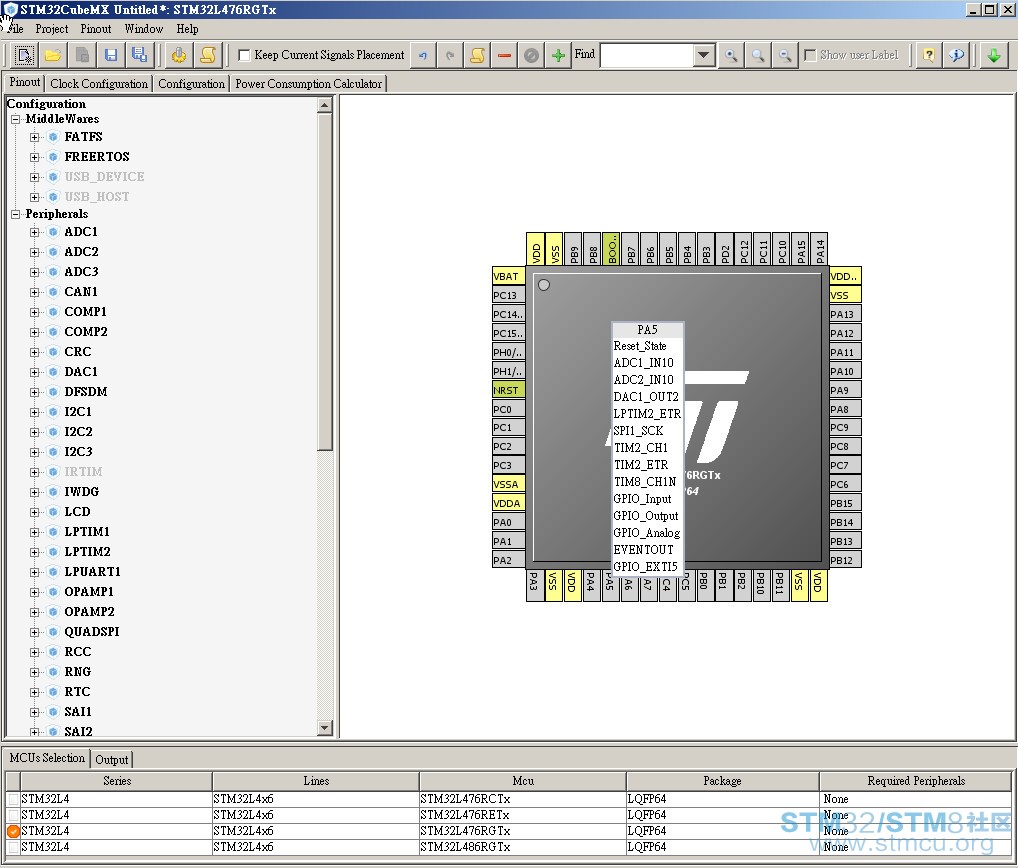The height and width of the screenshot is (868, 1018).
Task: Click the Generate Code gear icon
Action: [x=179, y=55]
